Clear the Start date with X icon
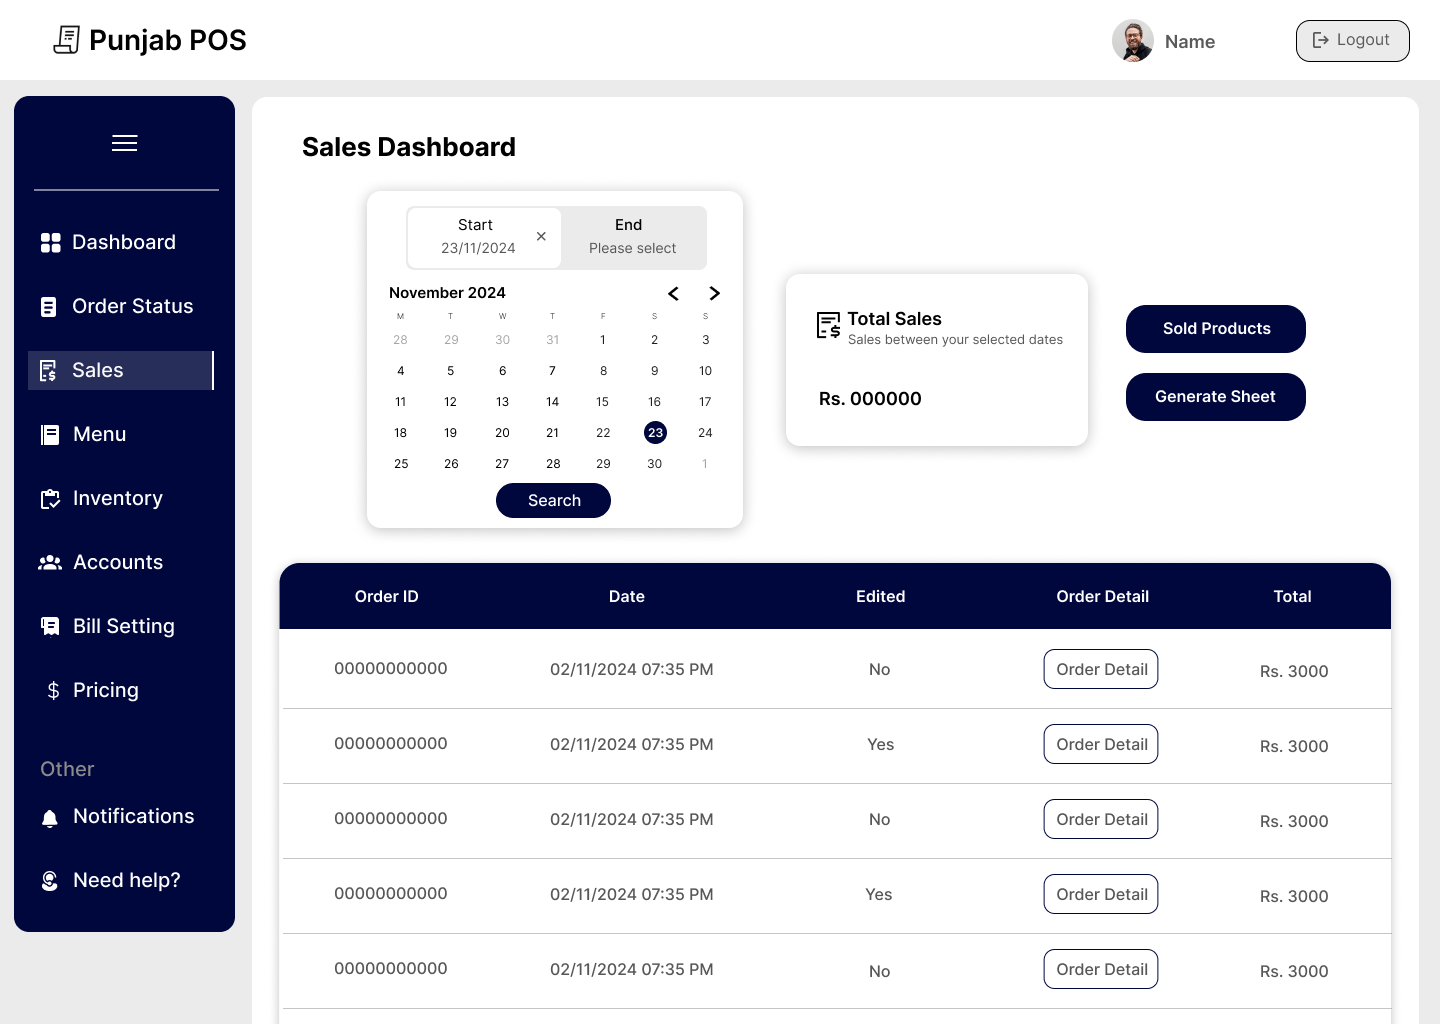The width and height of the screenshot is (1440, 1024). [541, 237]
